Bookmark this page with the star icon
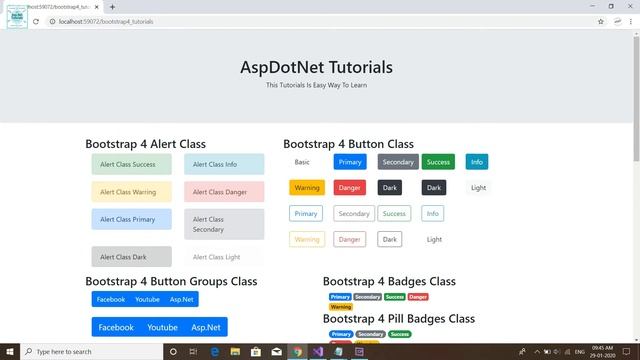Image resolution: width=640 pixels, height=360 pixels. click(x=600, y=22)
